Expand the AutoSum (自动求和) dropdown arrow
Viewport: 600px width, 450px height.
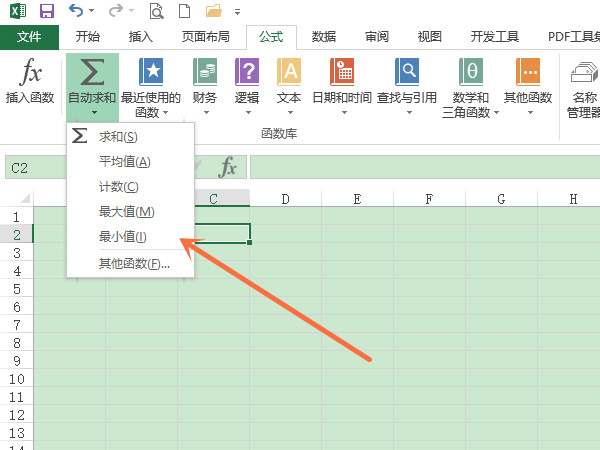(92, 112)
